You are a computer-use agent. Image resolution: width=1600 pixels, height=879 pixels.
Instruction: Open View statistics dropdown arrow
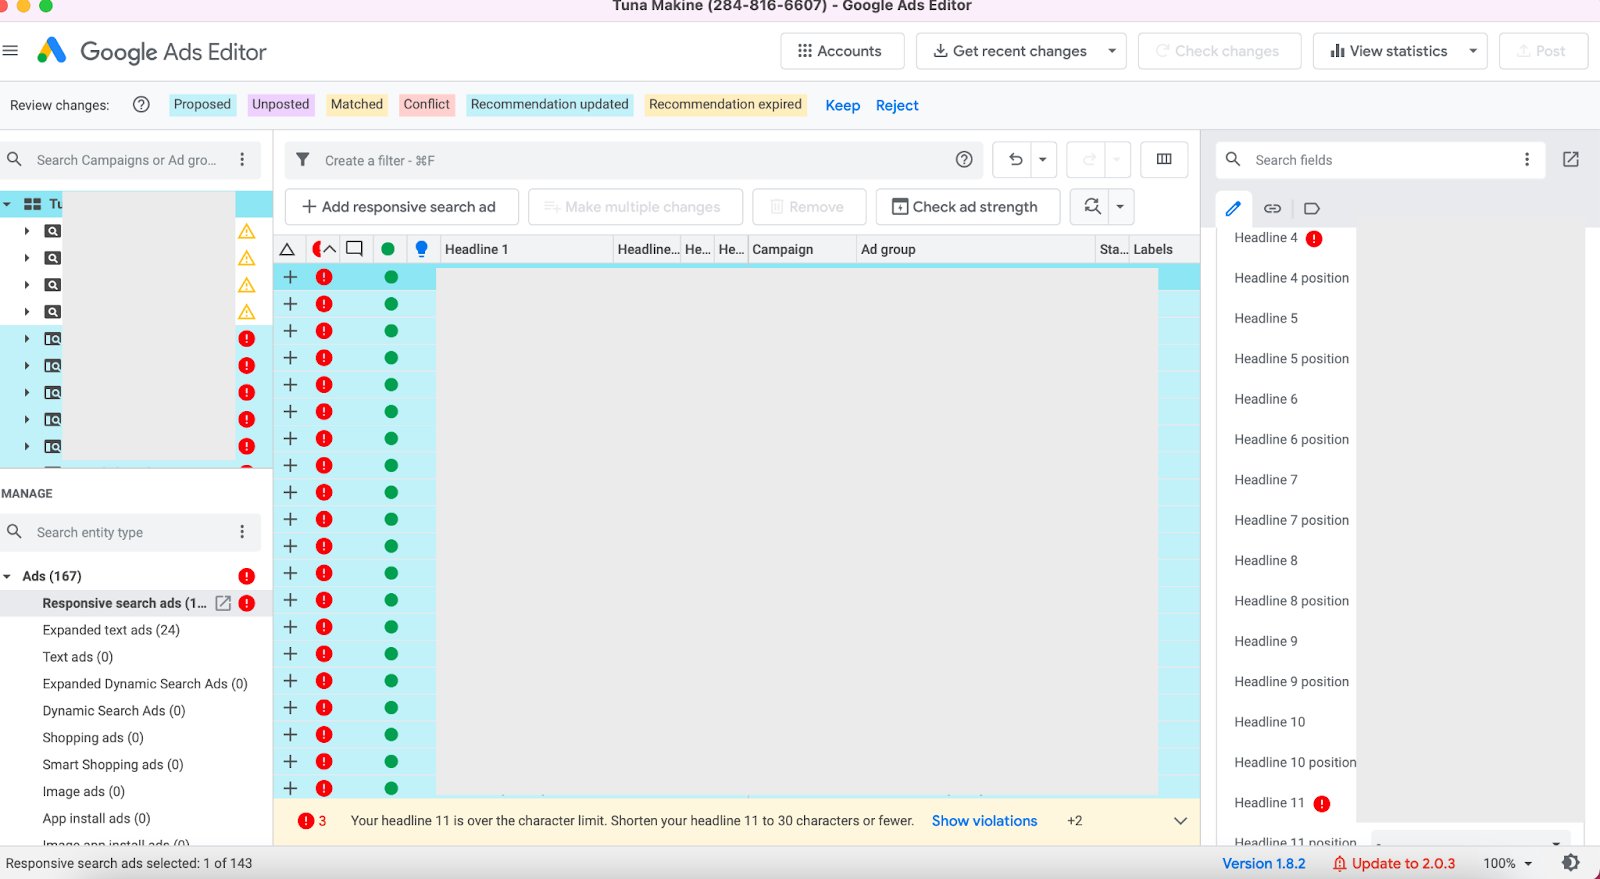coord(1473,51)
